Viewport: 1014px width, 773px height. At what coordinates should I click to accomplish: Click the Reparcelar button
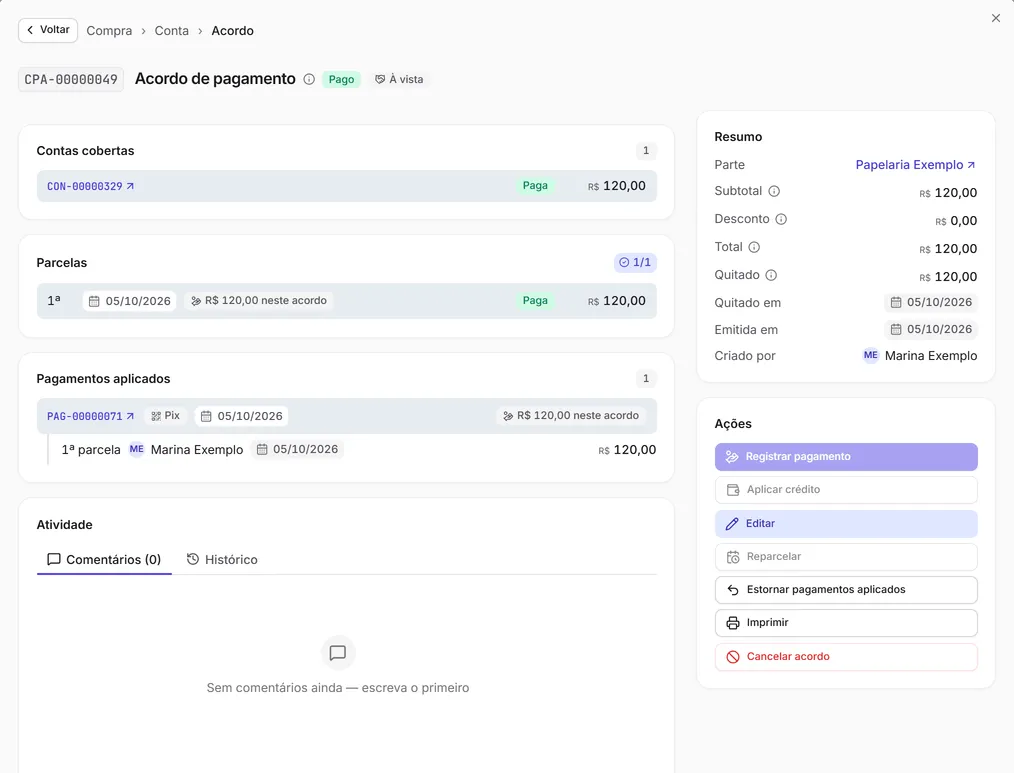click(846, 556)
